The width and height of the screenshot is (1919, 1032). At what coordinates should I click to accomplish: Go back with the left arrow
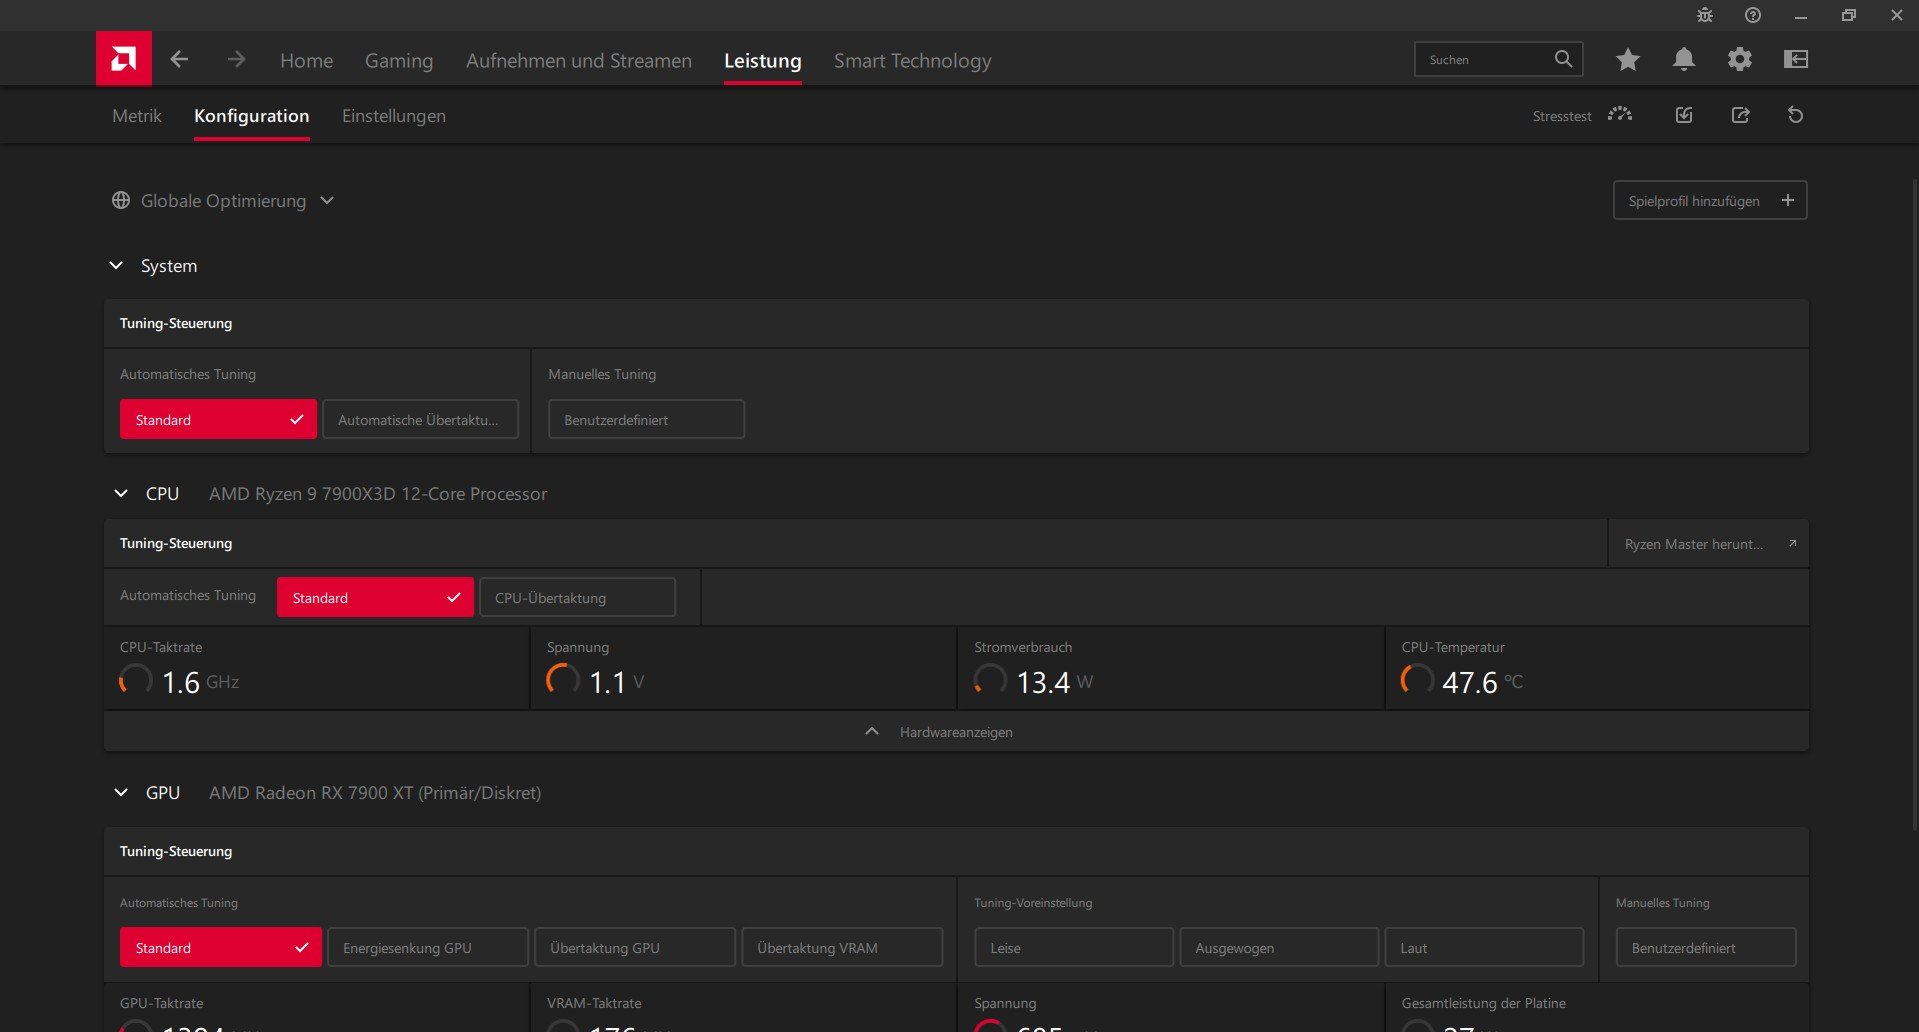click(179, 60)
